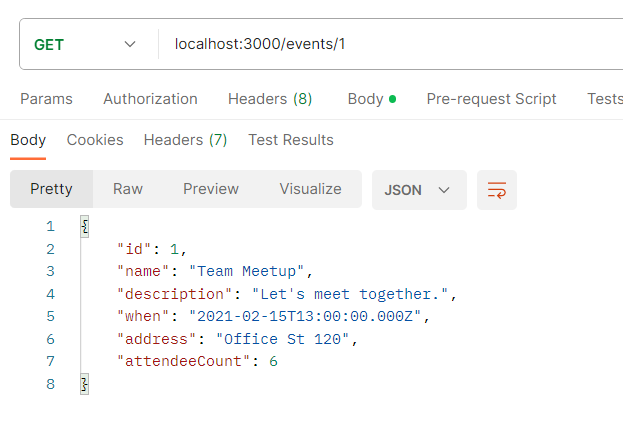Select the response Body tab

point(28,140)
